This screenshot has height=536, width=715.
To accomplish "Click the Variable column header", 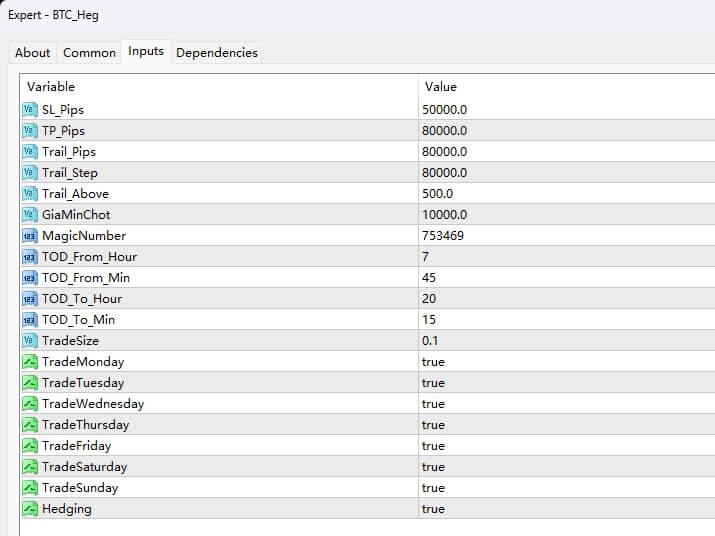I will click(50, 87).
